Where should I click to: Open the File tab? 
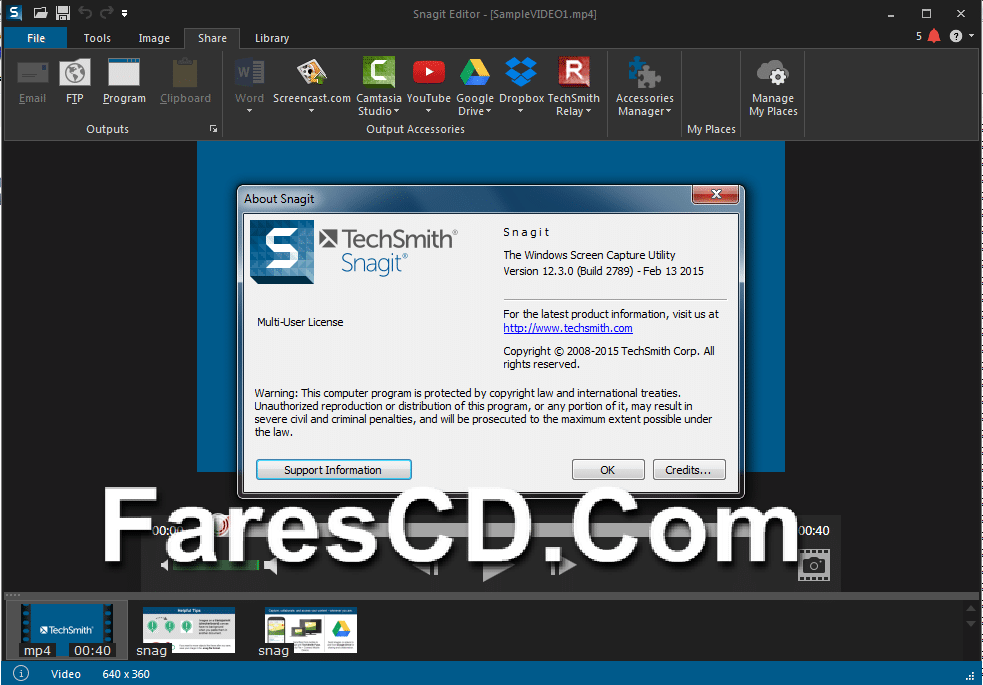click(36, 38)
